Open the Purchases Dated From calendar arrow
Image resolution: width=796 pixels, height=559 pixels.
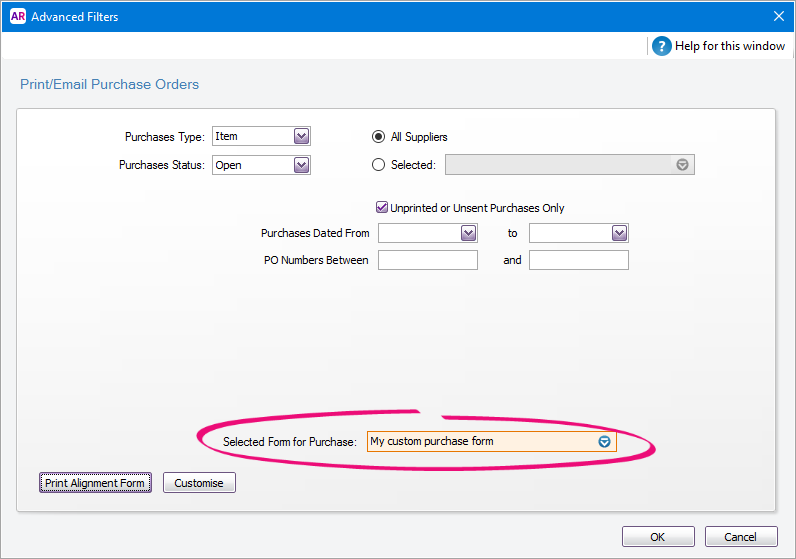468,233
